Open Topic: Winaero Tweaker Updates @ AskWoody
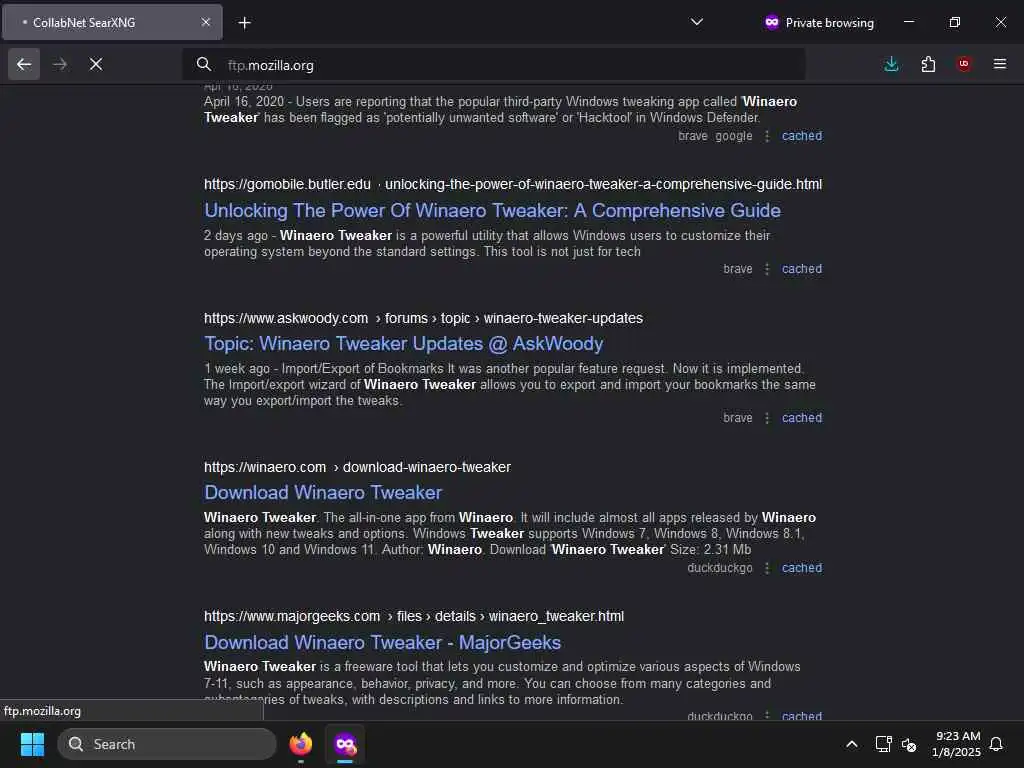Viewport: 1024px width, 768px height. pos(404,344)
